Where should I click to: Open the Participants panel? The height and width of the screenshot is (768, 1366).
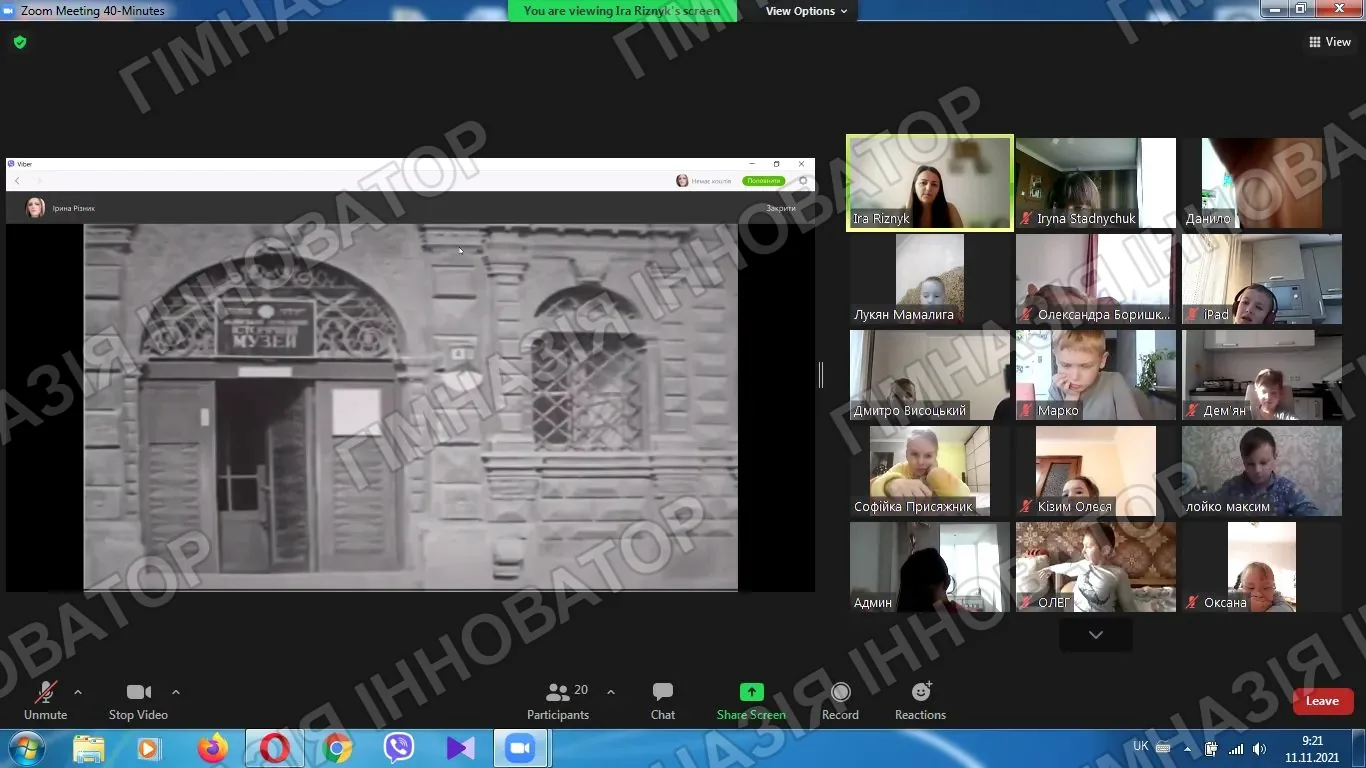[x=558, y=700]
